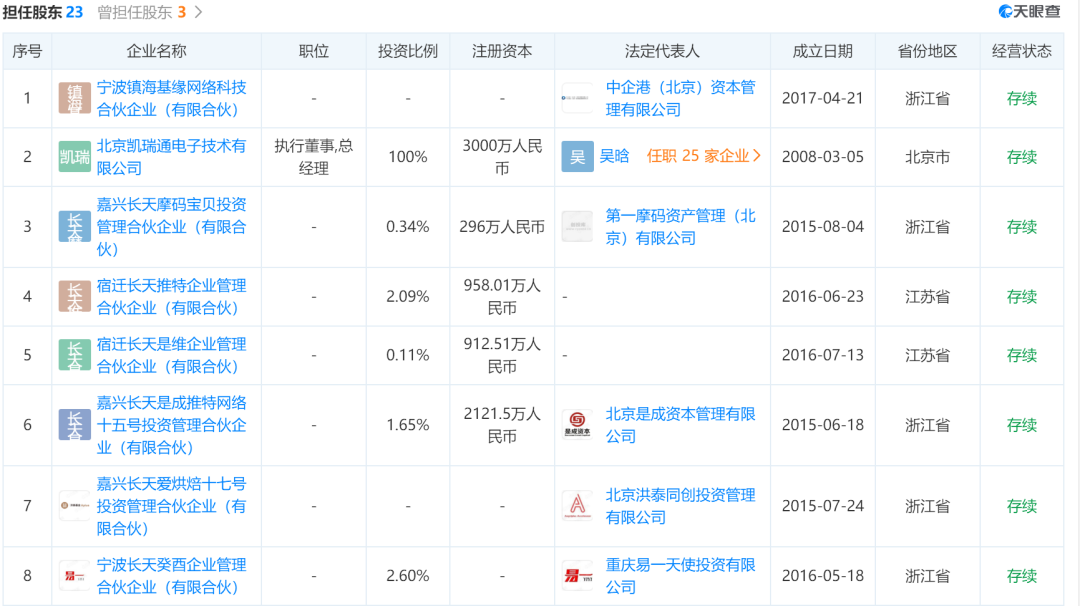The height and width of the screenshot is (606, 1080).
Task: Click the 第一摩码资产管理 logo thumbnail
Action: tap(577, 227)
